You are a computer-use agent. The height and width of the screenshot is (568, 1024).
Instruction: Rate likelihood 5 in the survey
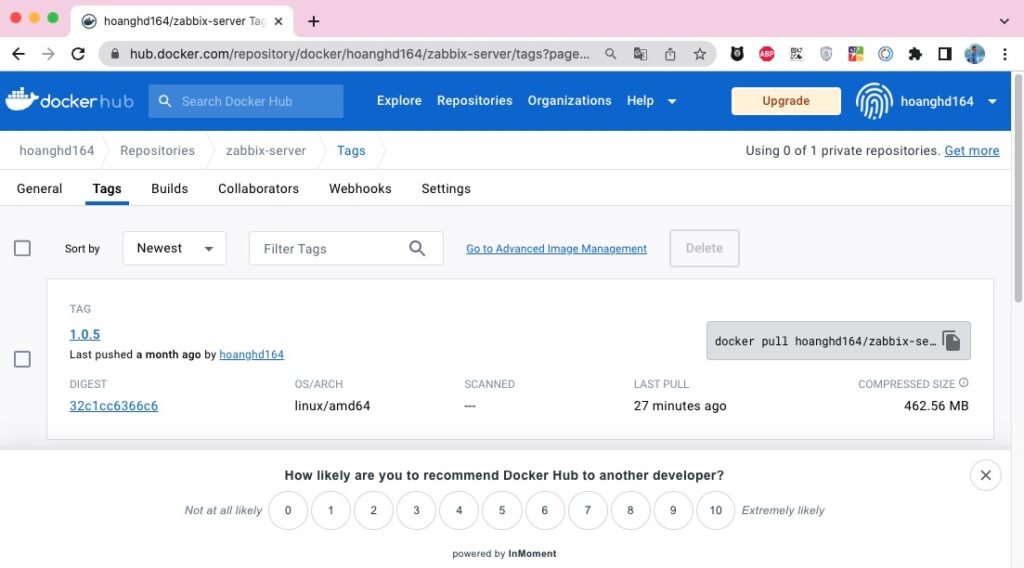point(502,511)
